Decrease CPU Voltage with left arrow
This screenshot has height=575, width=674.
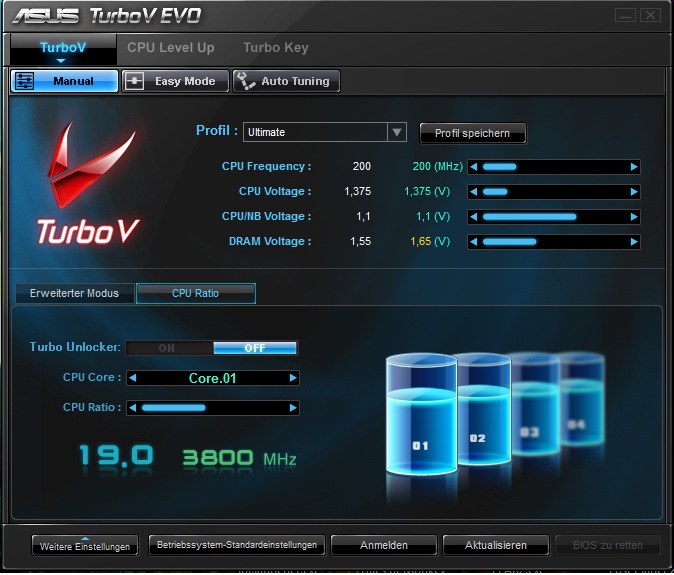(x=473, y=192)
